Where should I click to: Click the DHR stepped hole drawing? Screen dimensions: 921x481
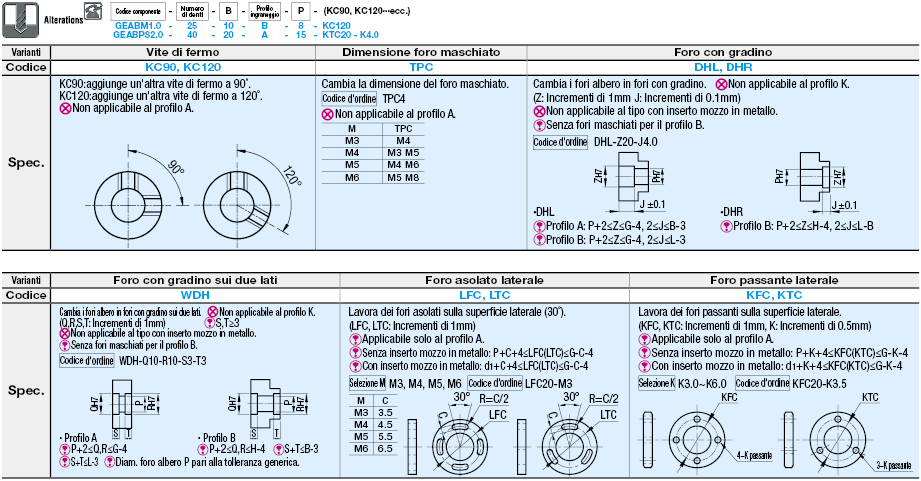[x=818, y=181]
